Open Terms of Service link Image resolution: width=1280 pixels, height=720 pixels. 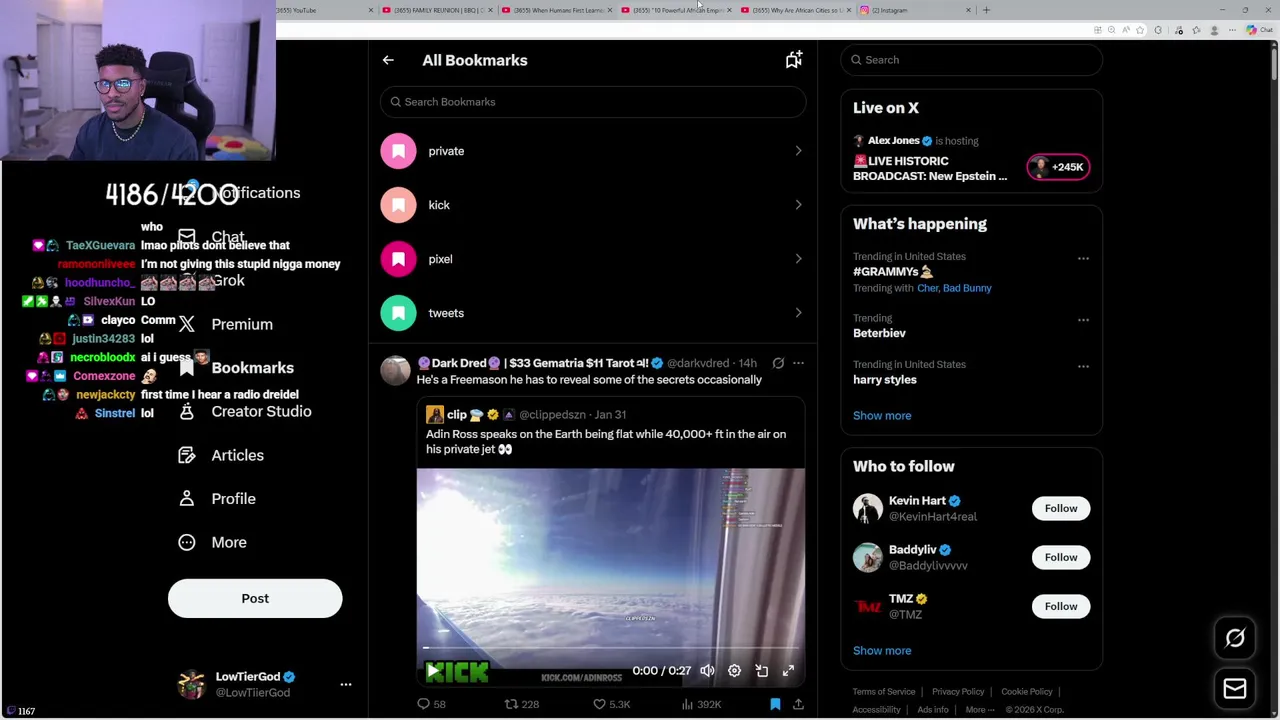tap(884, 692)
